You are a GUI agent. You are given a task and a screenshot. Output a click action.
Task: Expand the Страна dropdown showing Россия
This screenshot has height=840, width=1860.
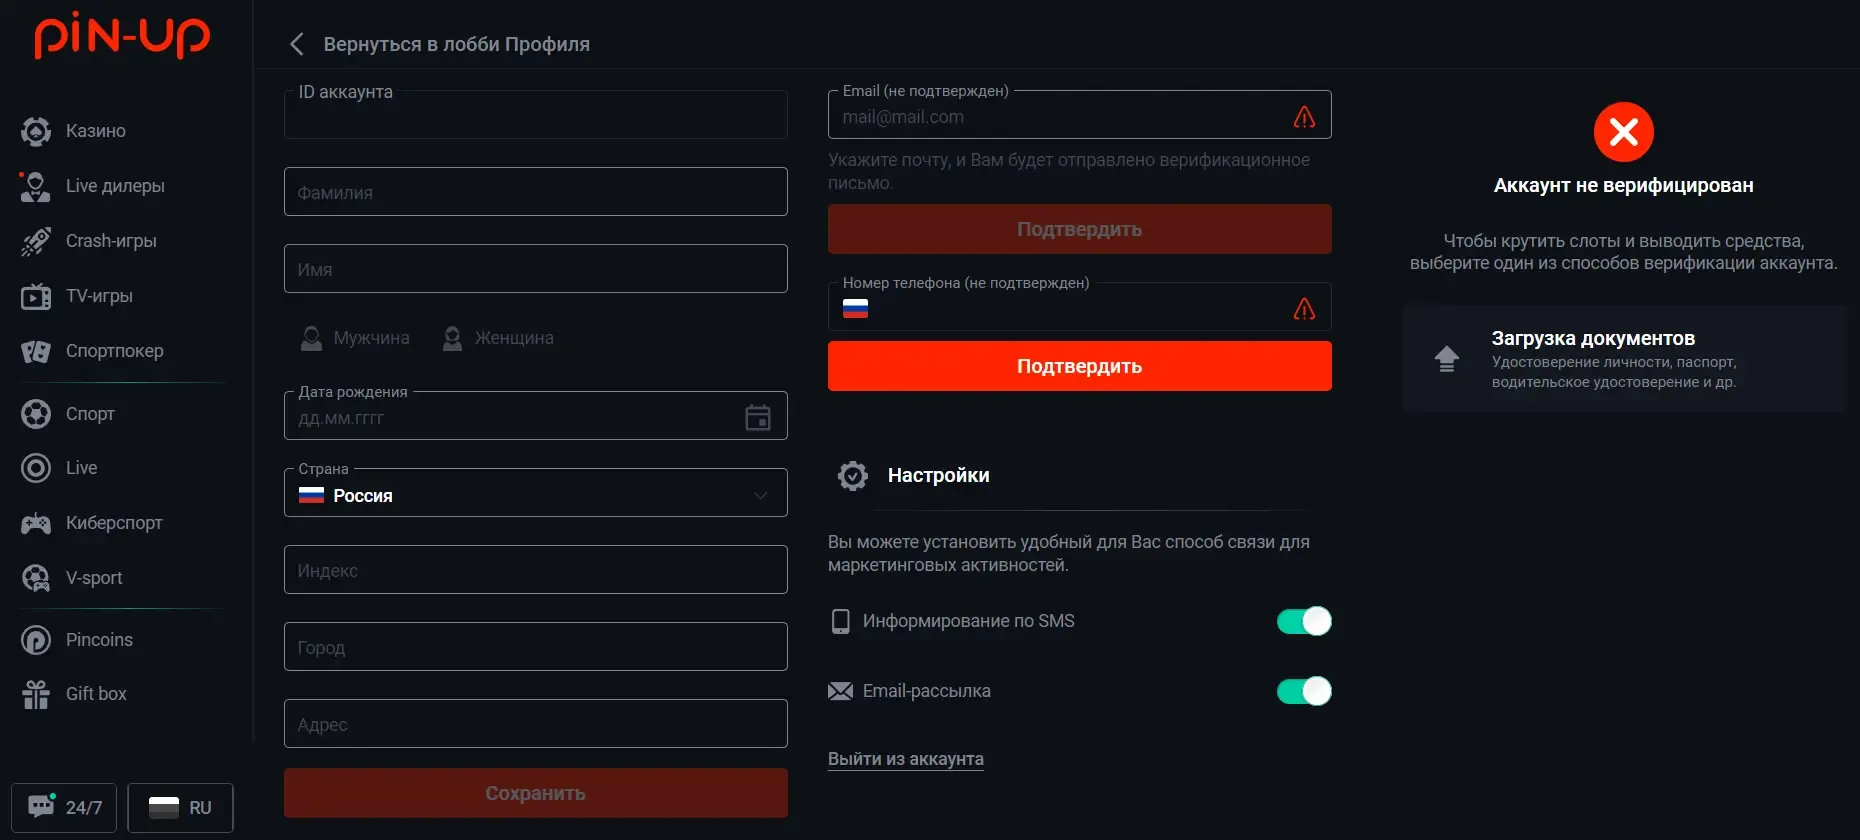pyautogui.click(x=536, y=493)
